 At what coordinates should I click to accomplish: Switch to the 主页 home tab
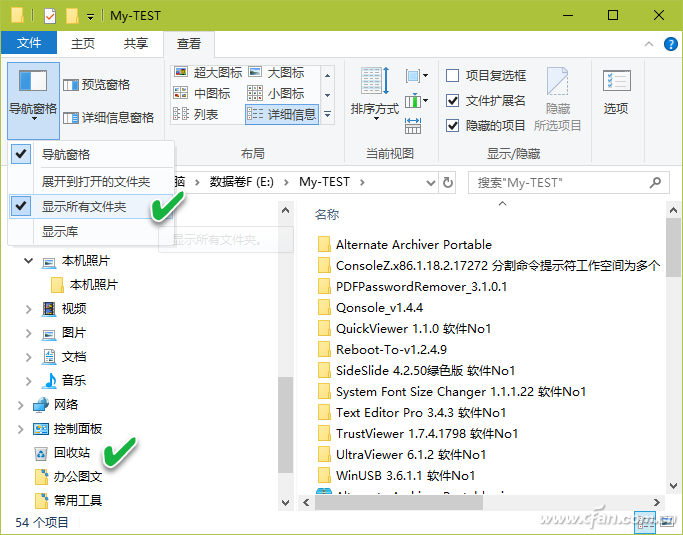83,44
